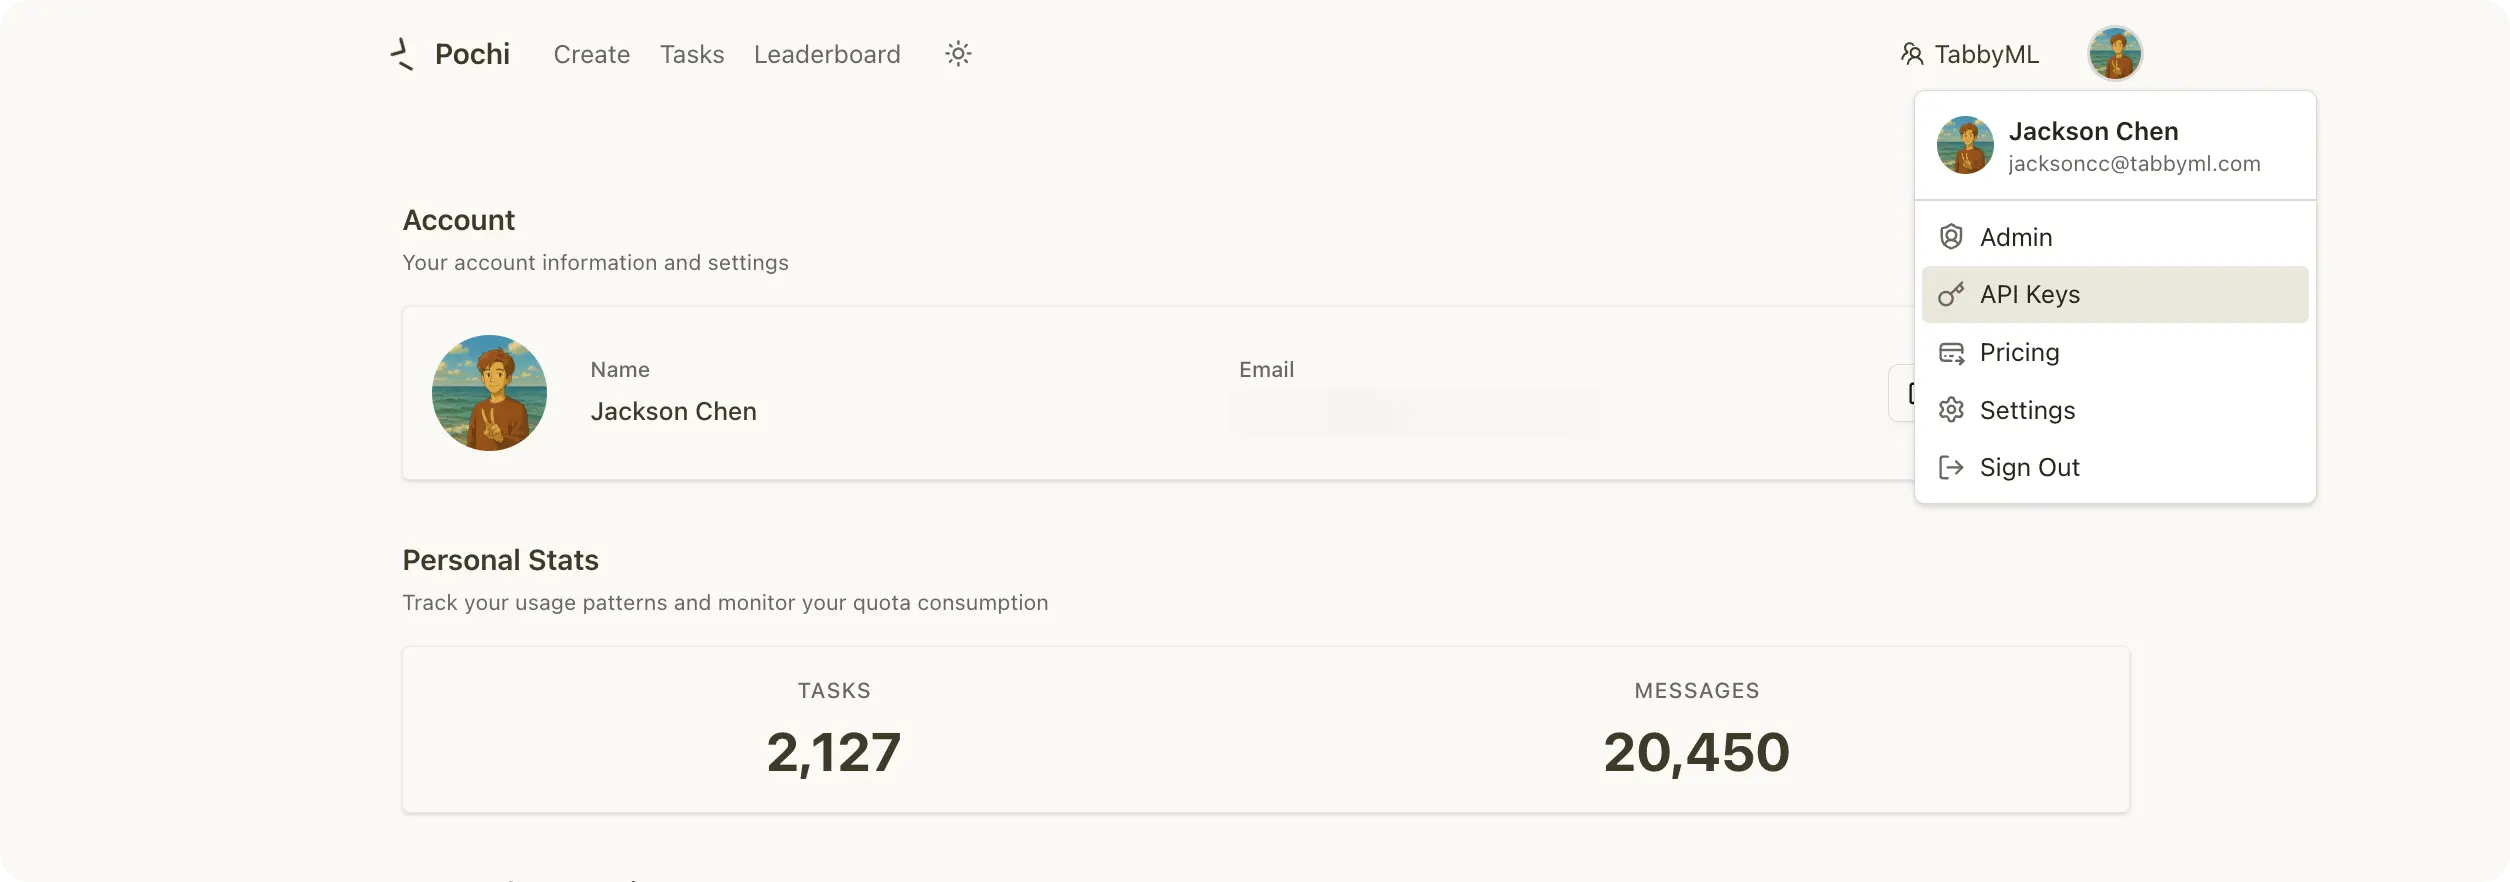Image resolution: width=2510 pixels, height=882 pixels.
Task: Click the large Account profile picture
Action: pos(489,393)
